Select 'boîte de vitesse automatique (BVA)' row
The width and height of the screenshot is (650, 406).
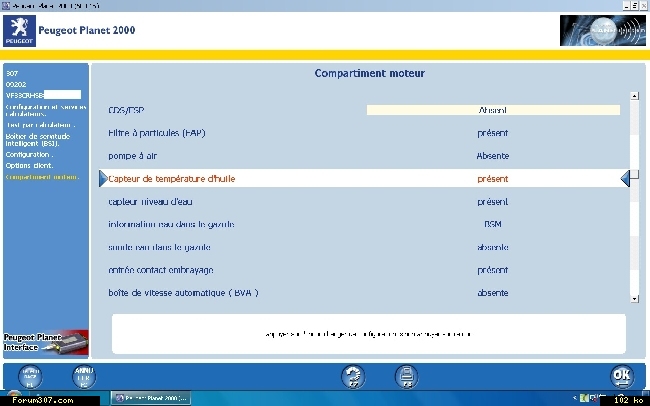(364, 293)
